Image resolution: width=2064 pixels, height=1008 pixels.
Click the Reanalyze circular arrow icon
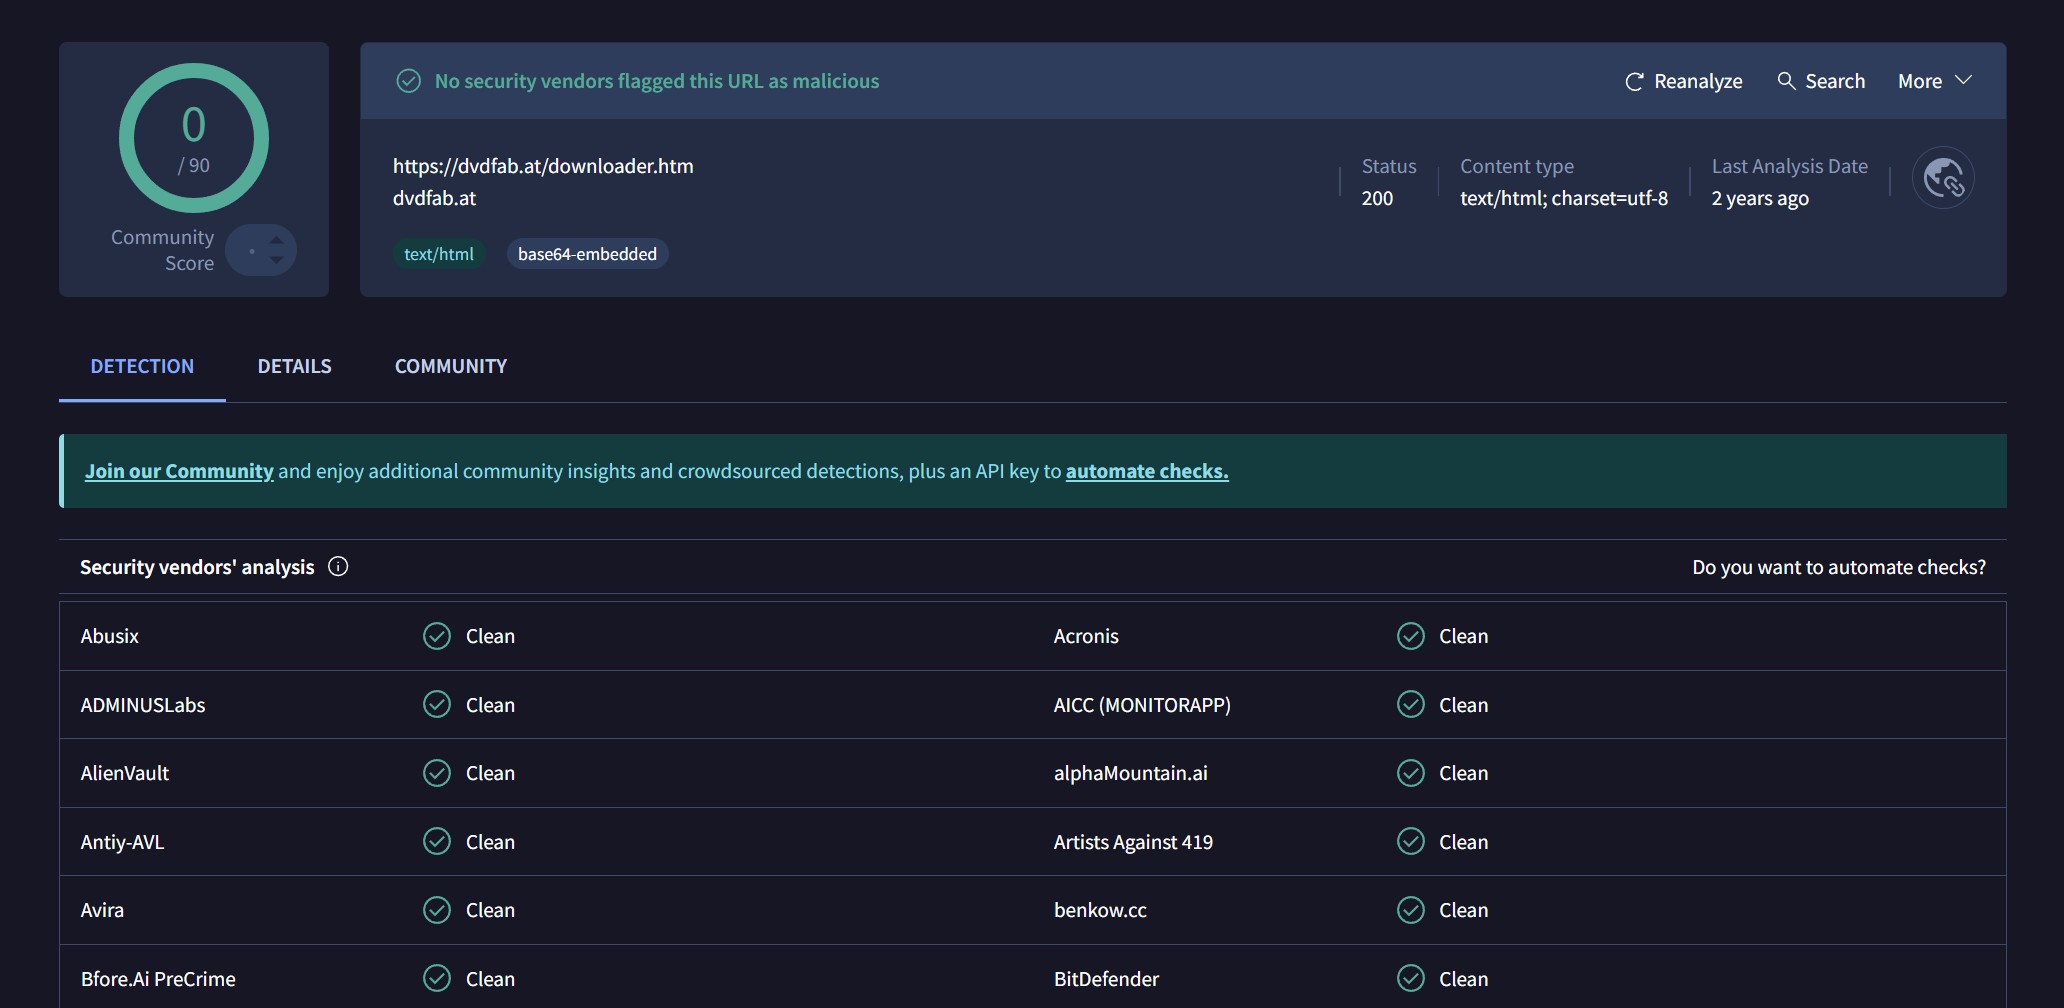pos(1634,82)
